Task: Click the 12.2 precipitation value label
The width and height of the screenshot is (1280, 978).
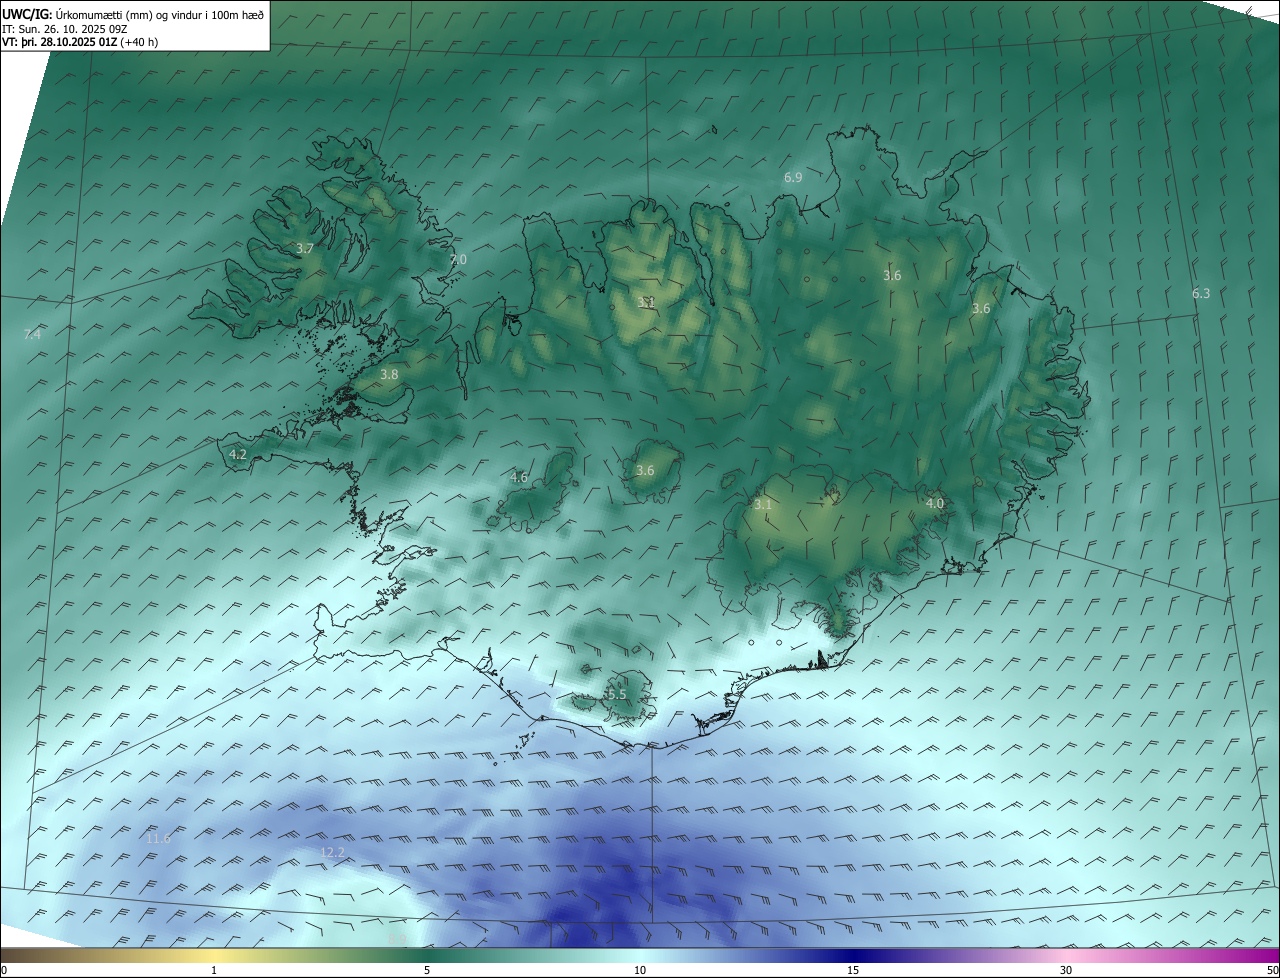Action: [x=332, y=852]
